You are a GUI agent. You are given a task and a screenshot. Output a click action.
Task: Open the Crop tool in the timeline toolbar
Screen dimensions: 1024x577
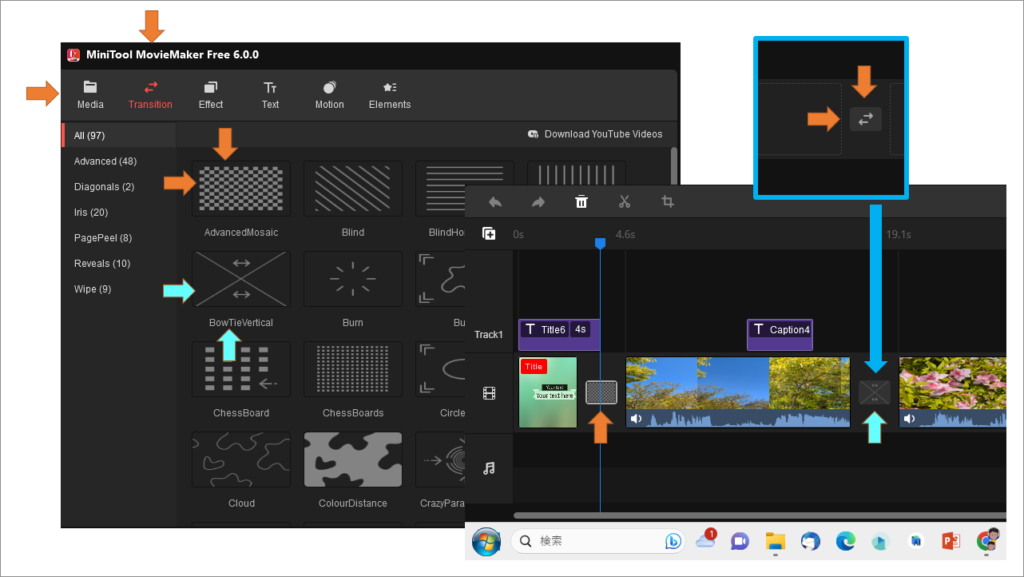pyautogui.click(x=667, y=201)
